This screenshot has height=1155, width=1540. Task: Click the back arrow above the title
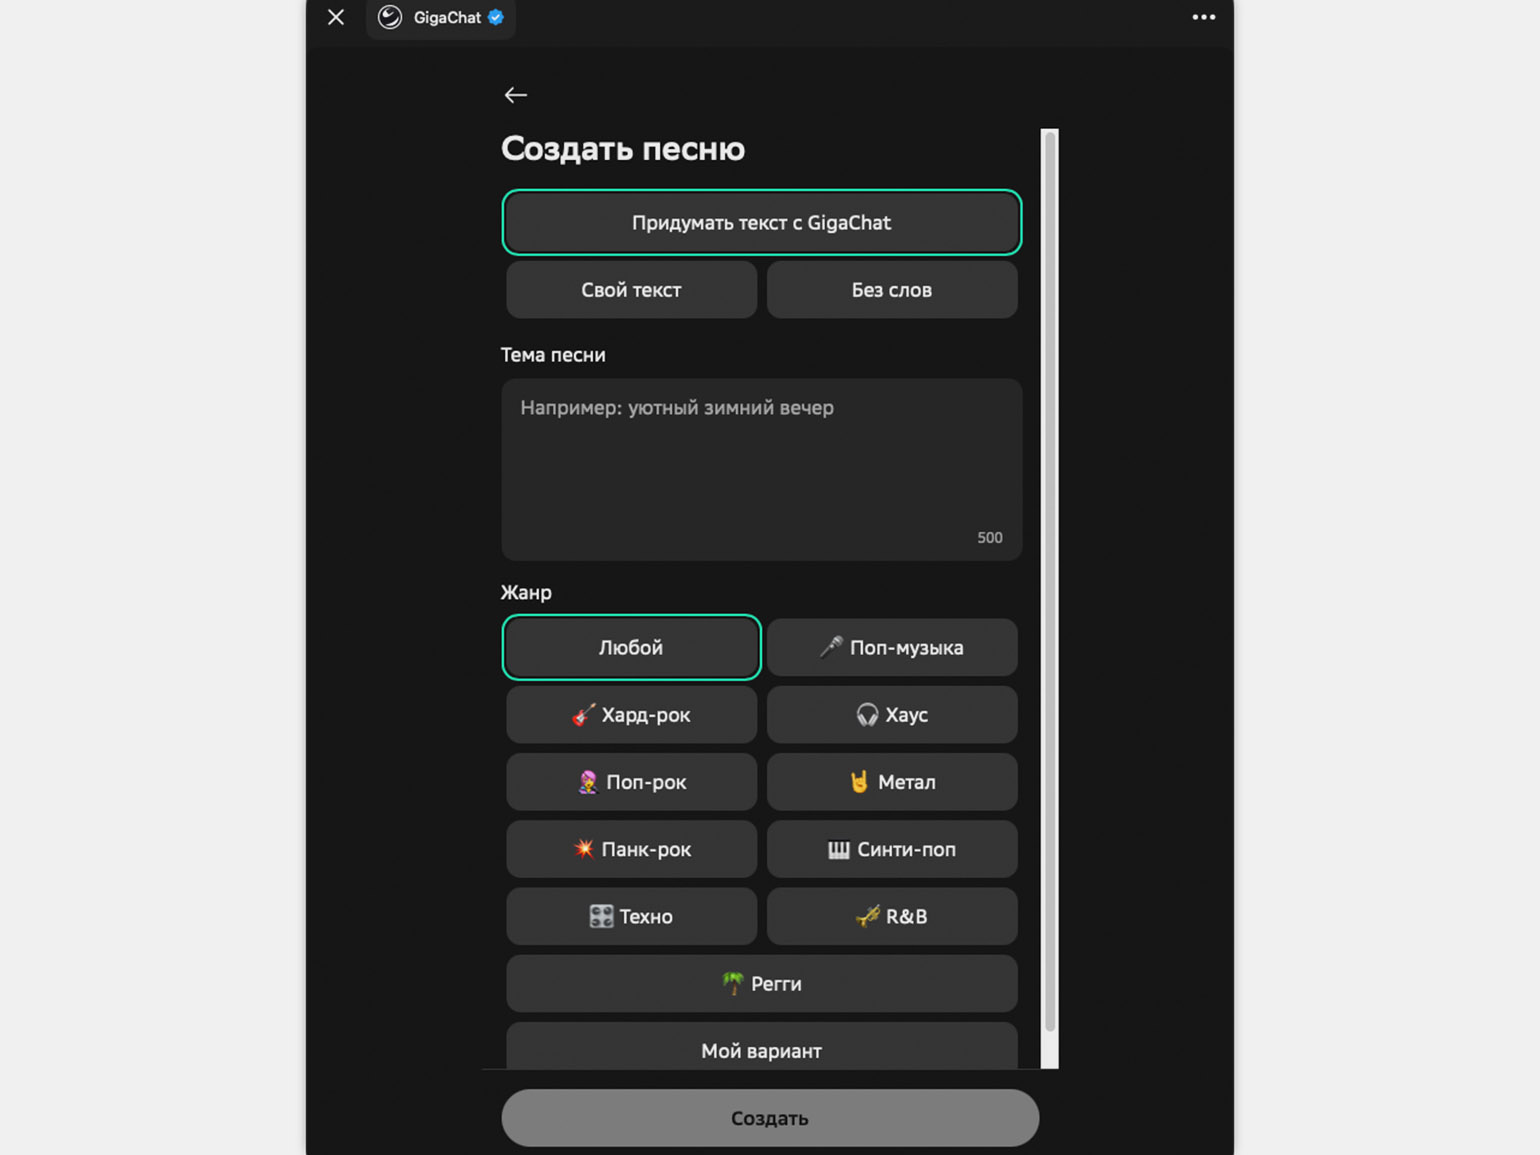(x=515, y=95)
